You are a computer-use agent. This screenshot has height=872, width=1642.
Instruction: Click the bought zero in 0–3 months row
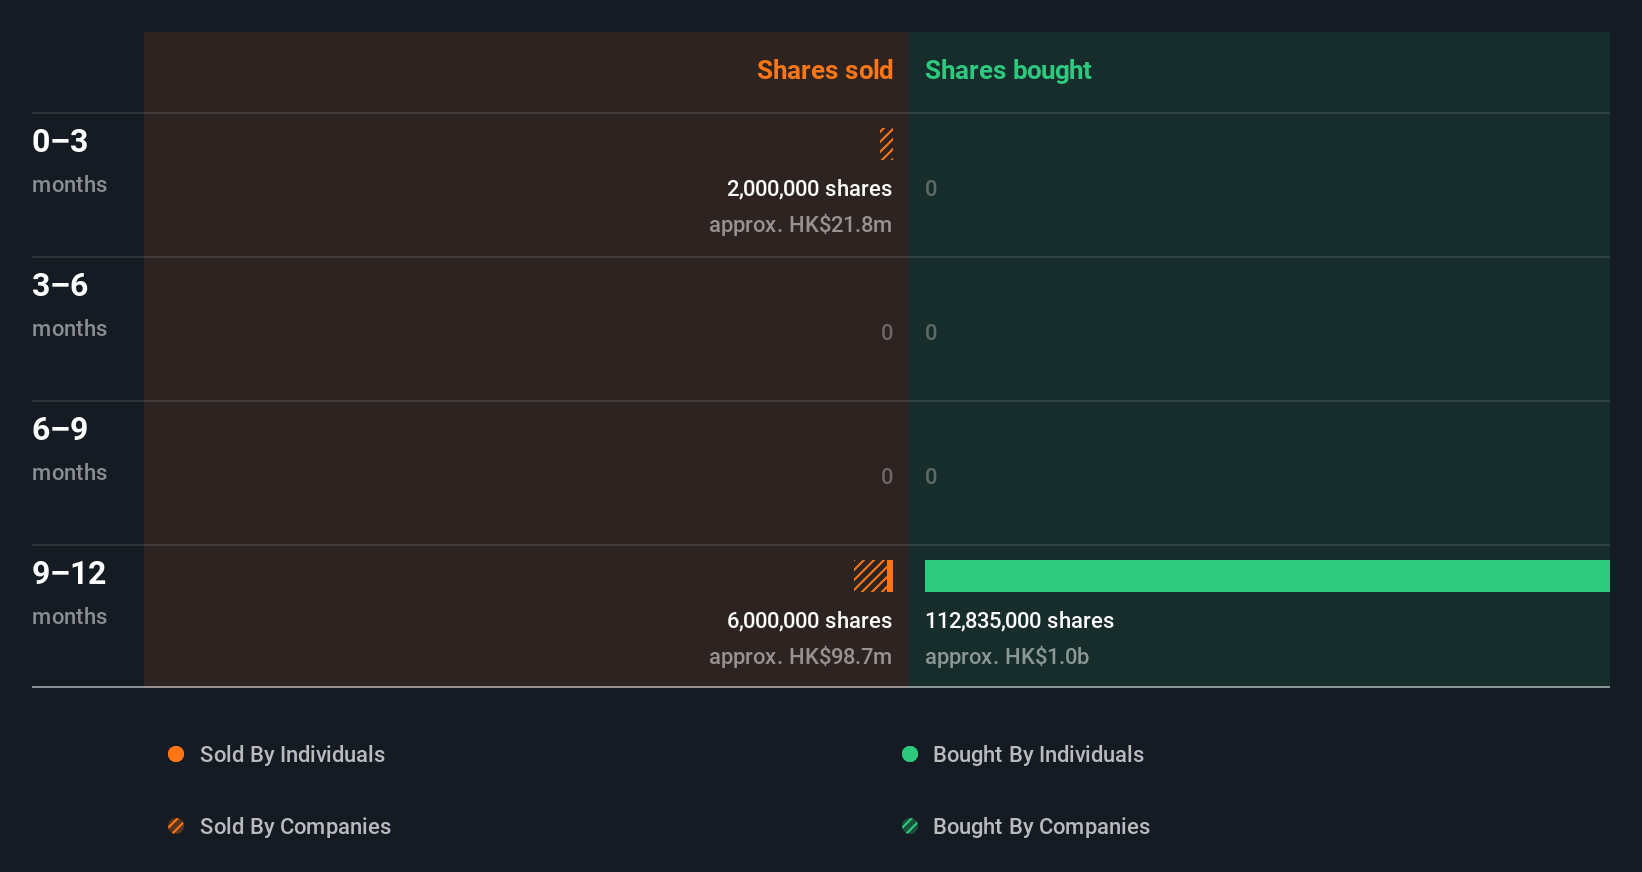pos(931,188)
